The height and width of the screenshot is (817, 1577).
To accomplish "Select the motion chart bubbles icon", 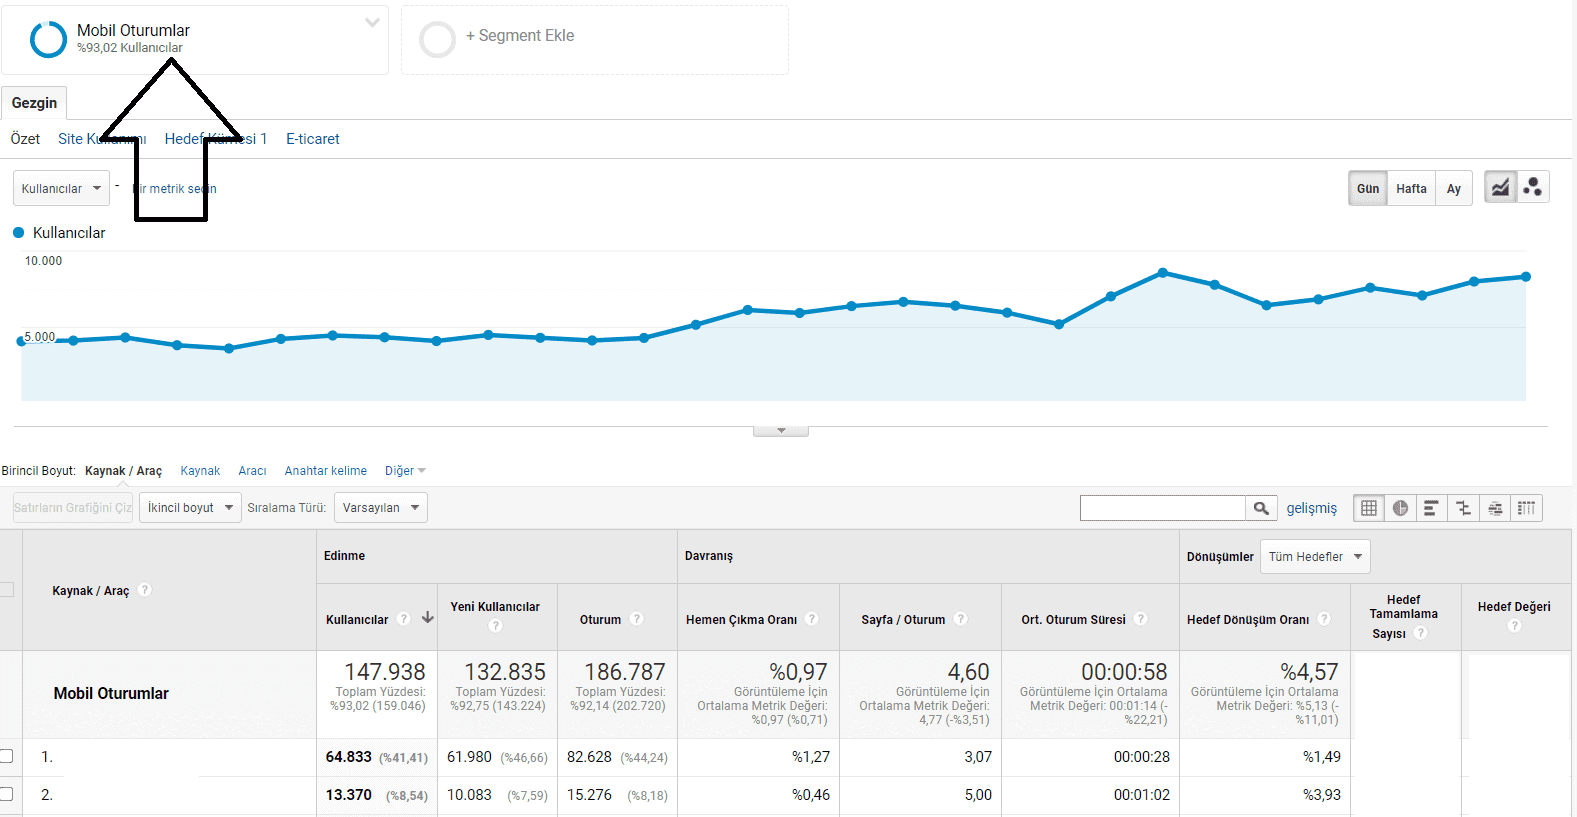I will click(x=1533, y=187).
